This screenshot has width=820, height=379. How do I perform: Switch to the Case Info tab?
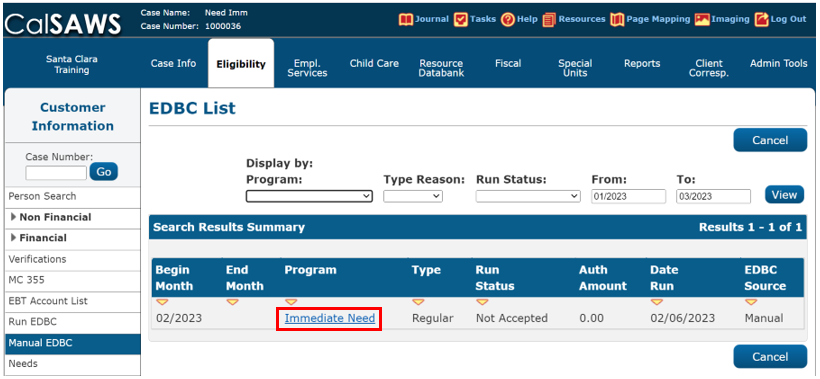pos(173,63)
